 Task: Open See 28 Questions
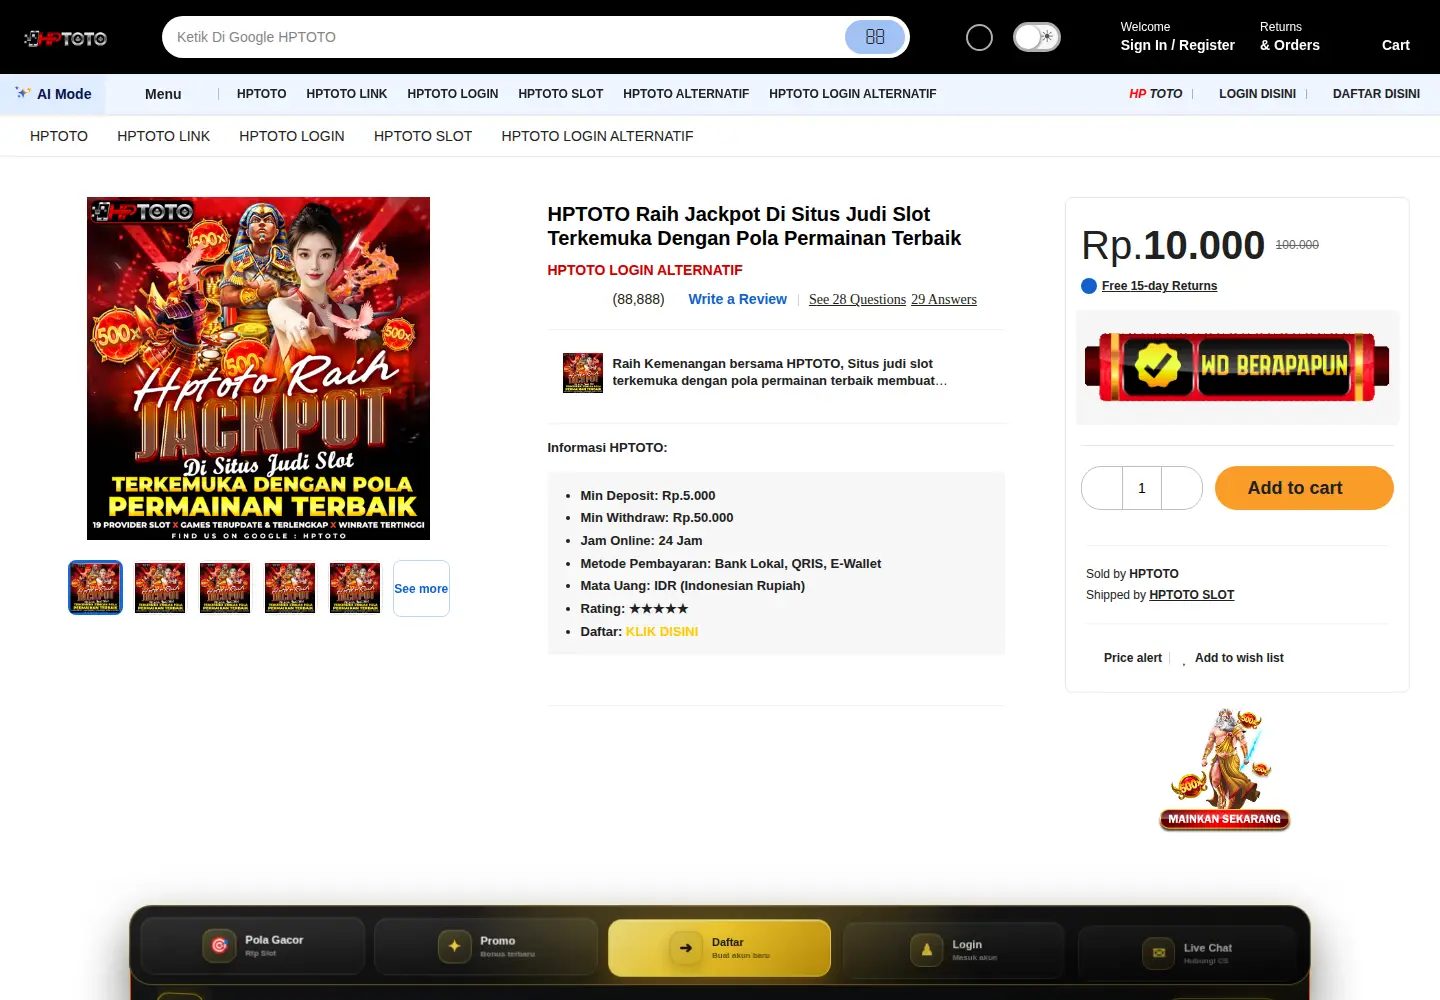click(857, 299)
